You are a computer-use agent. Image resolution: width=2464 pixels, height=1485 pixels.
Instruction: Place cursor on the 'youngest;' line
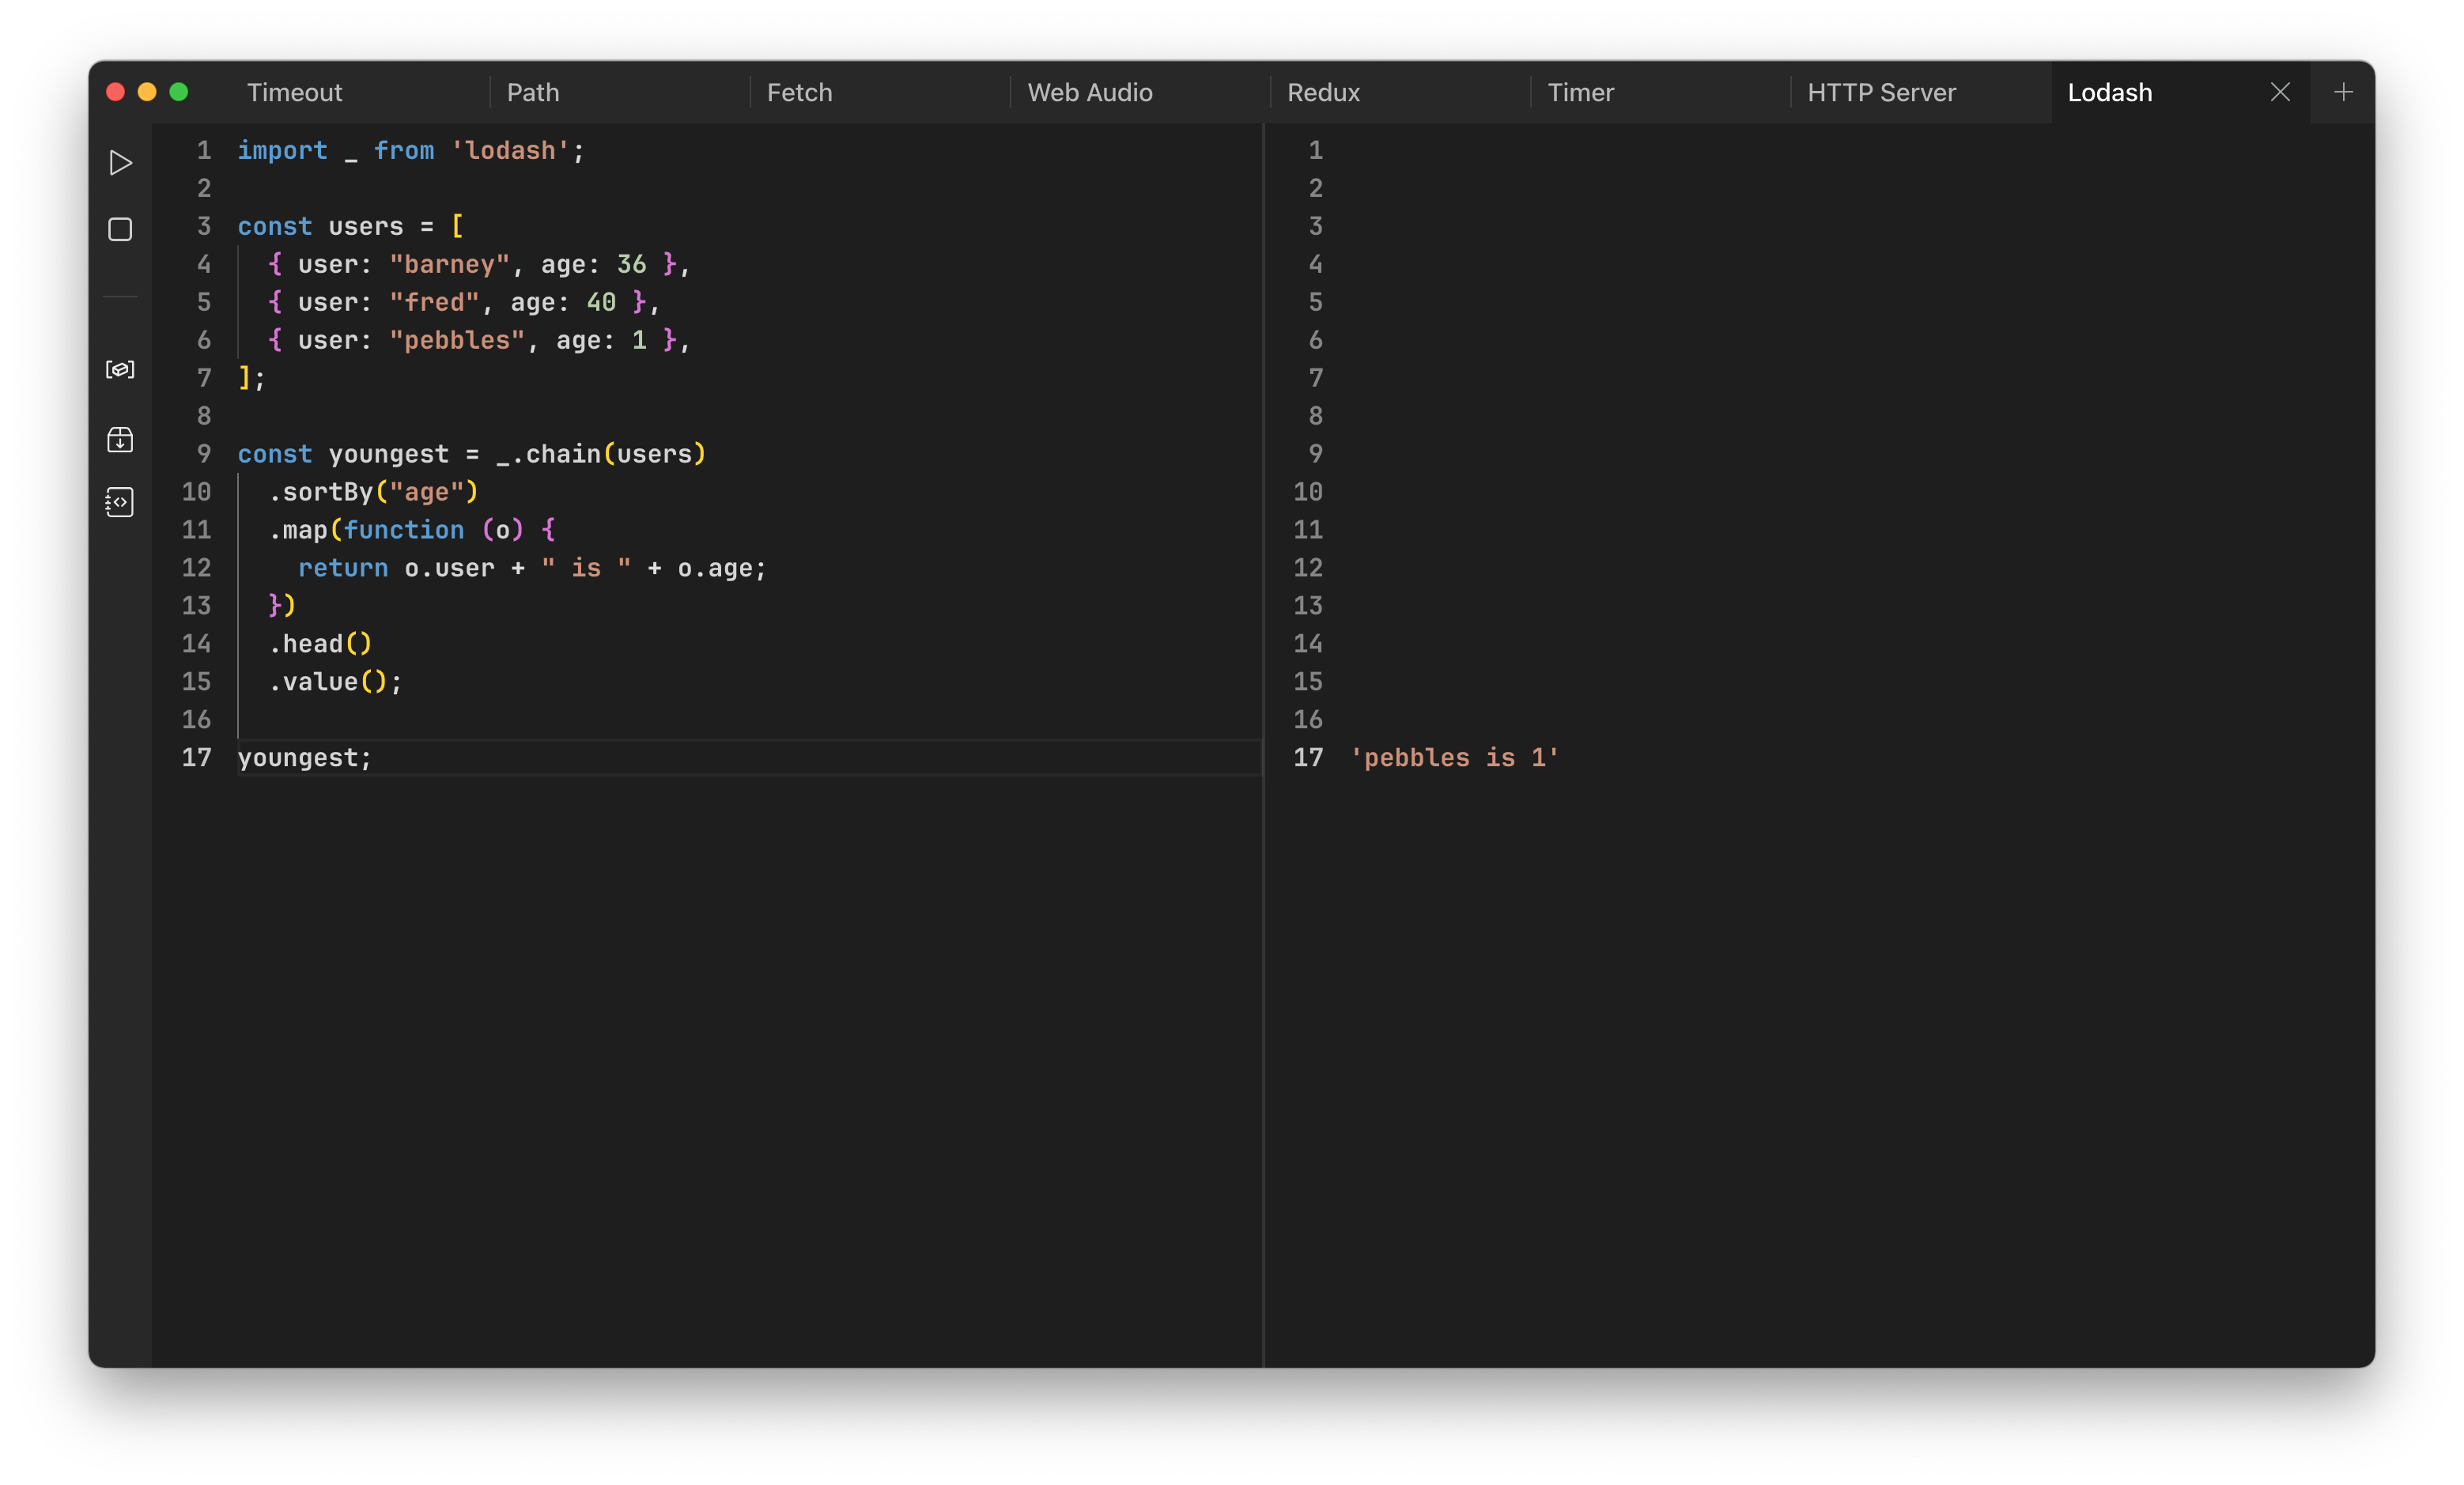tap(304, 758)
